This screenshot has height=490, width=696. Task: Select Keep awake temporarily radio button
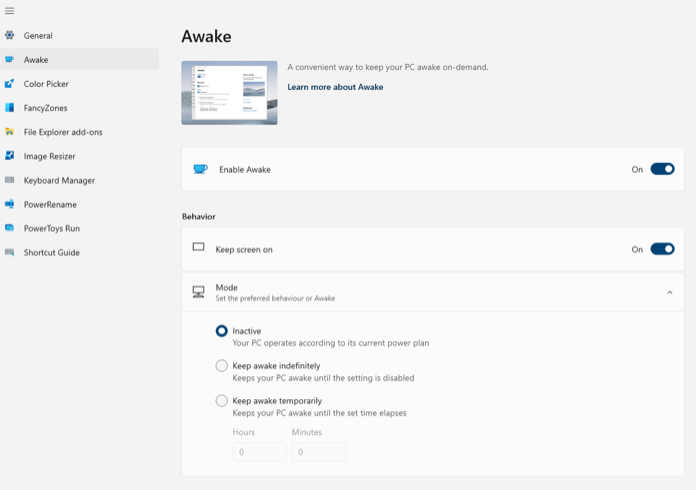(x=221, y=401)
